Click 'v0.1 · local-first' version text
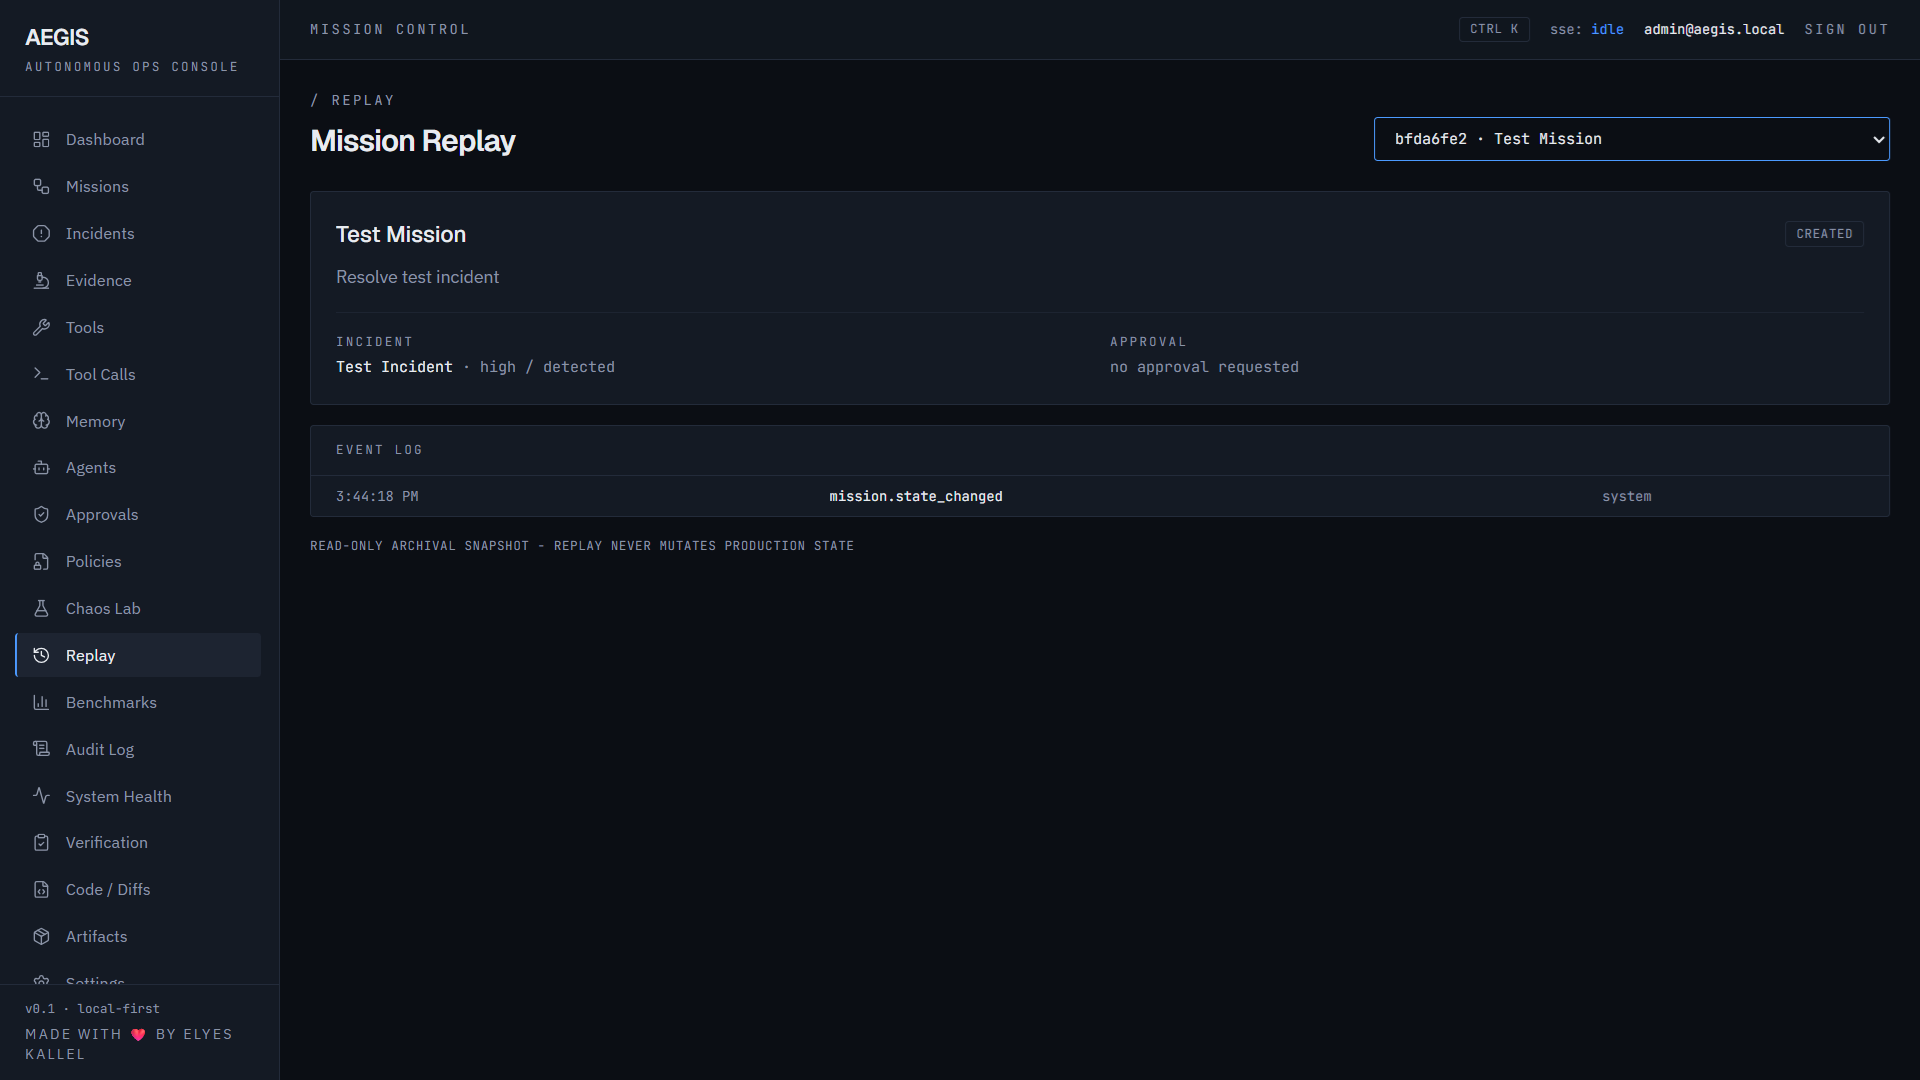1920x1080 pixels. click(x=92, y=1008)
